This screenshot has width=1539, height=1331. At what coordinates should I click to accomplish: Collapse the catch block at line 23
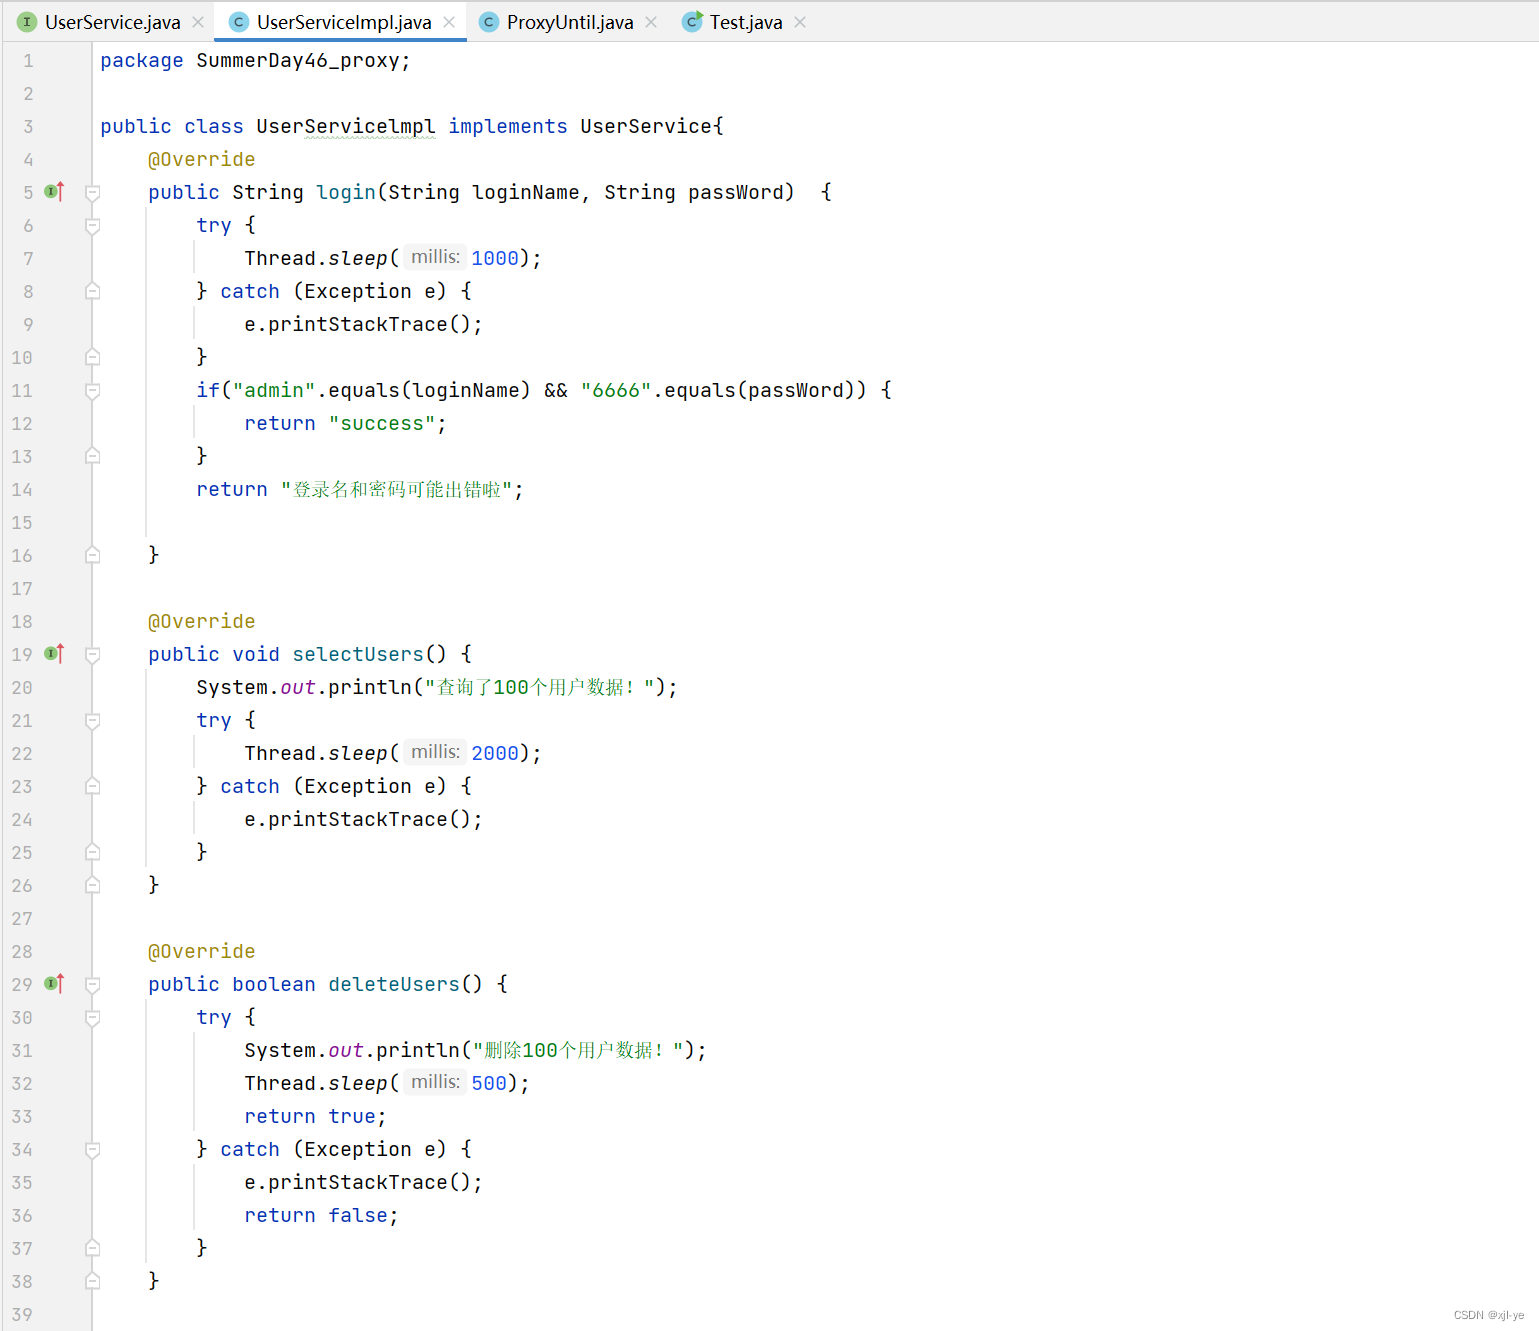pos(92,786)
